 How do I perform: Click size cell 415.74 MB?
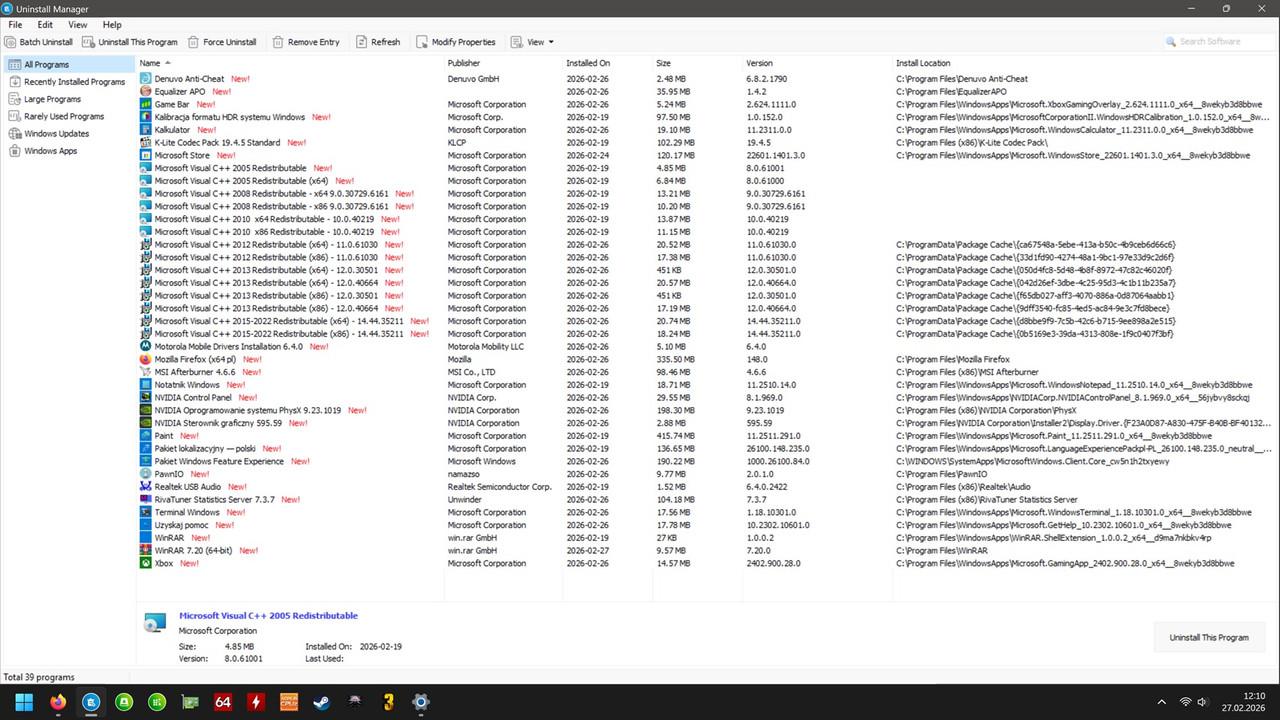click(677, 436)
